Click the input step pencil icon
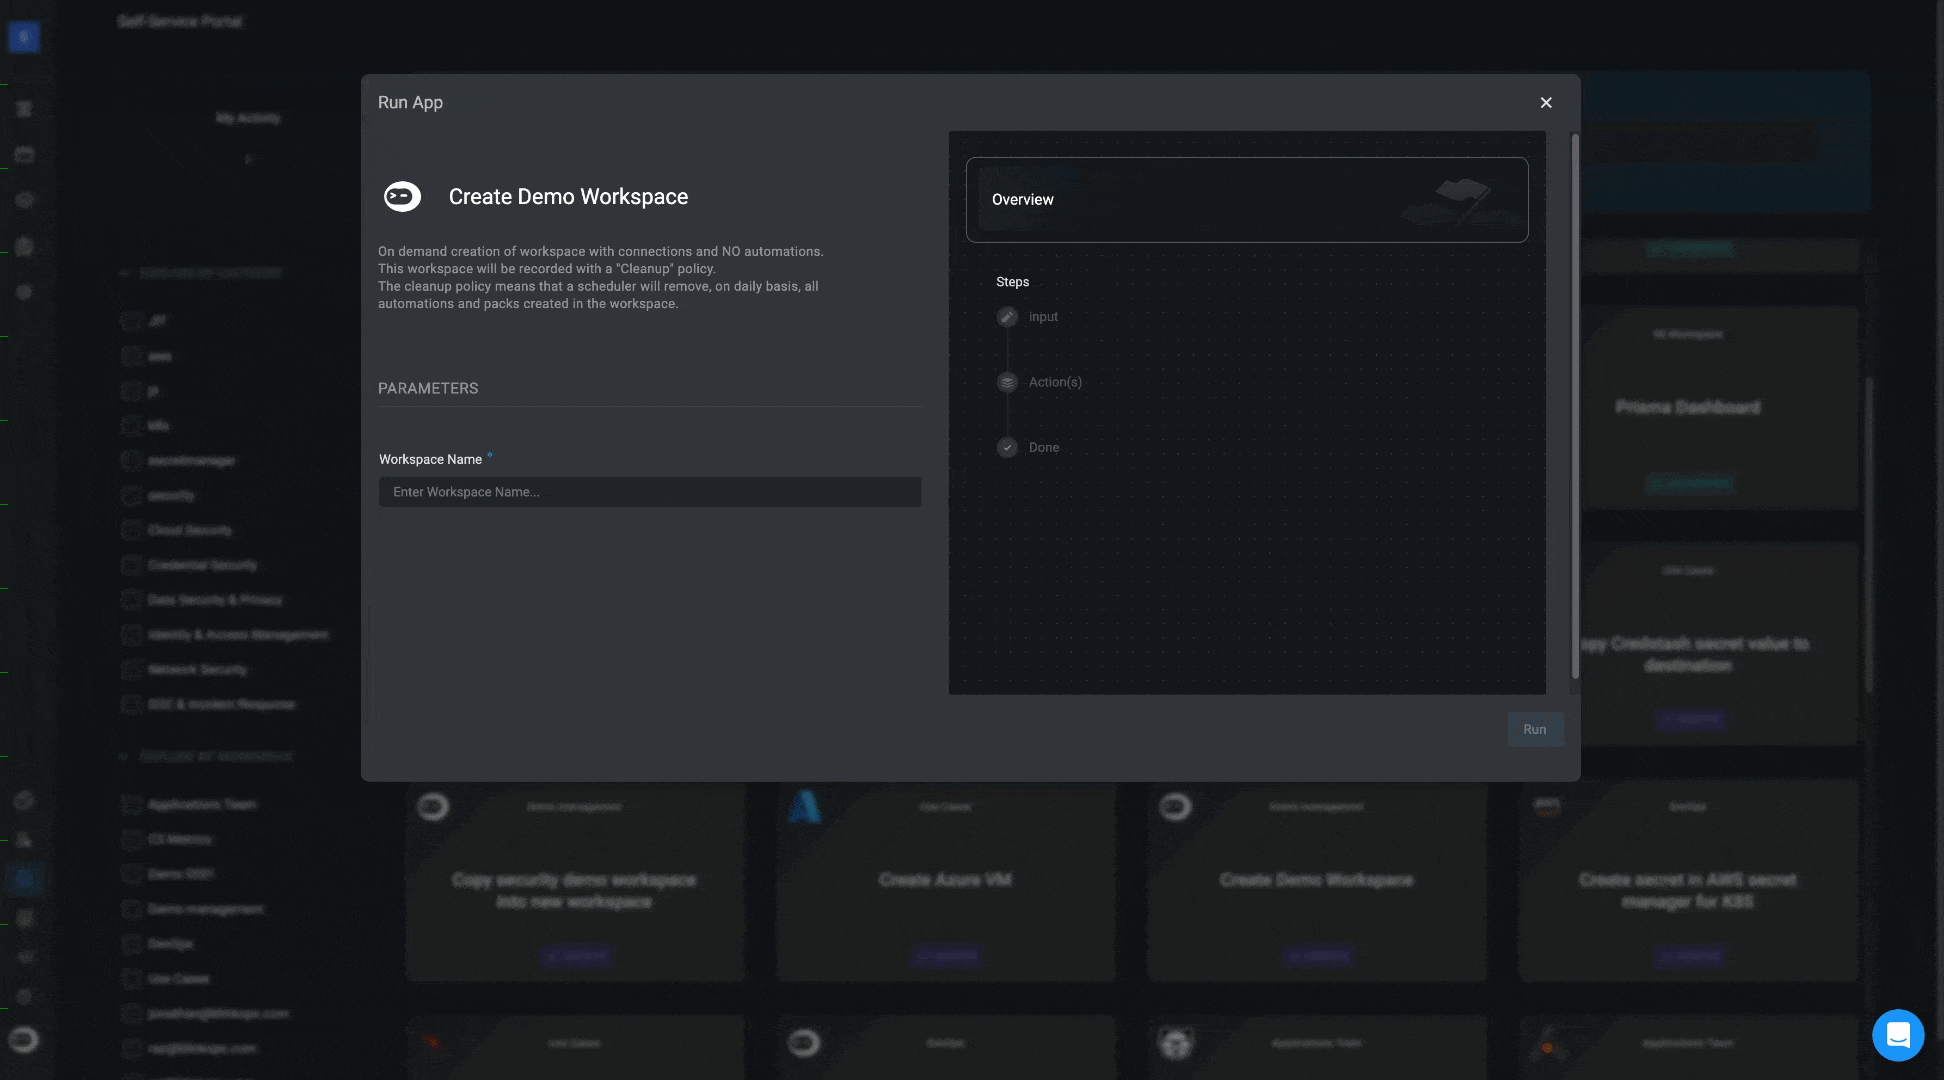Screen dimensions: 1944x1080 pos(1007,317)
